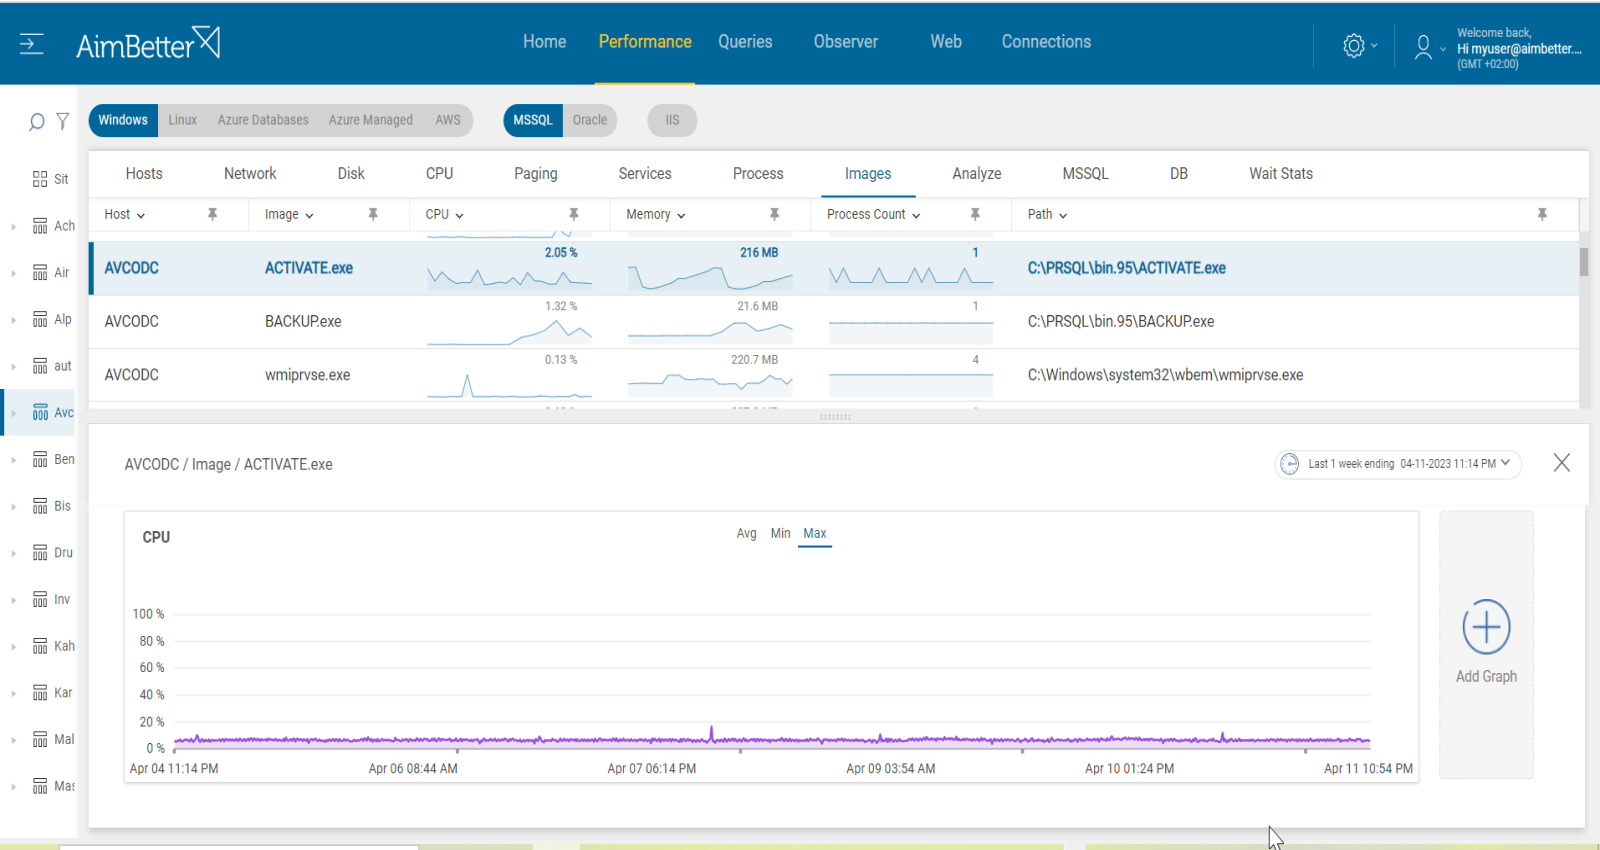Collapse the sidebar menu icon
1600x850 pixels.
(x=31, y=44)
